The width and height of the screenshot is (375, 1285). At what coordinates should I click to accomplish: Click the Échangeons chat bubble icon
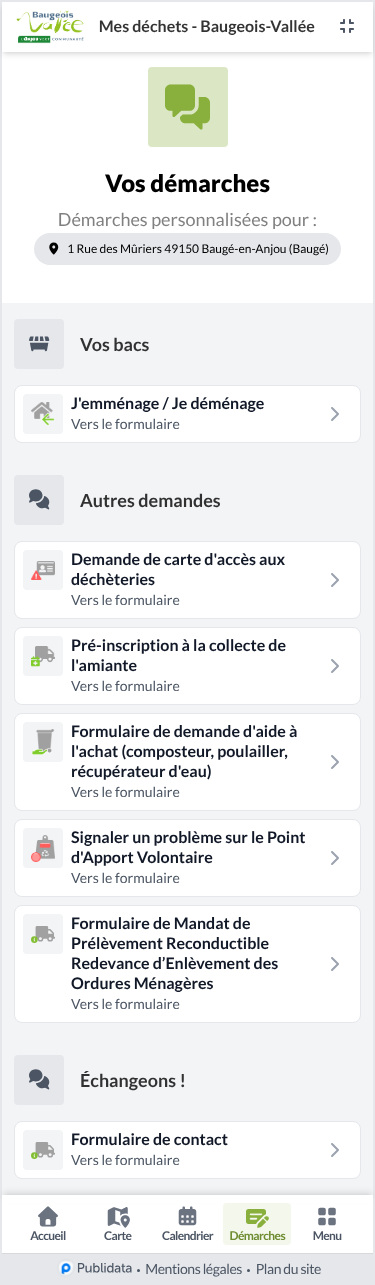click(x=39, y=1080)
